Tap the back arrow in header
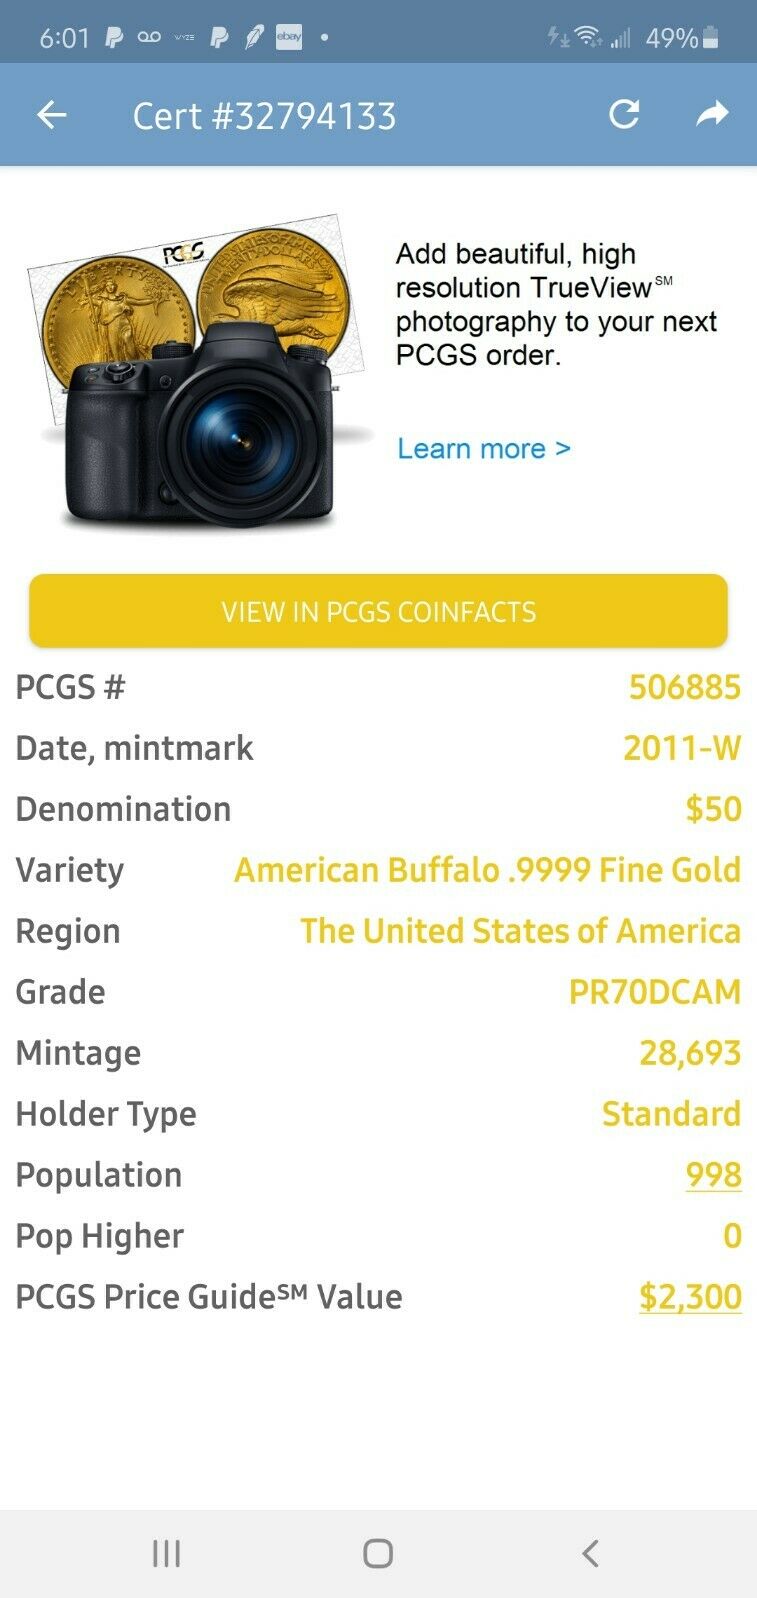Screen dimensions: 757x1598 click(x=52, y=115)
